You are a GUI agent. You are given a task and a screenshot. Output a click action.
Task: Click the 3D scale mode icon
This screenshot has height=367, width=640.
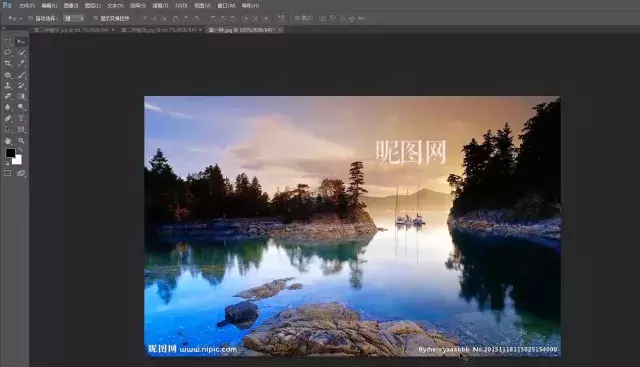pyautogui.click(x=362, y=18)
